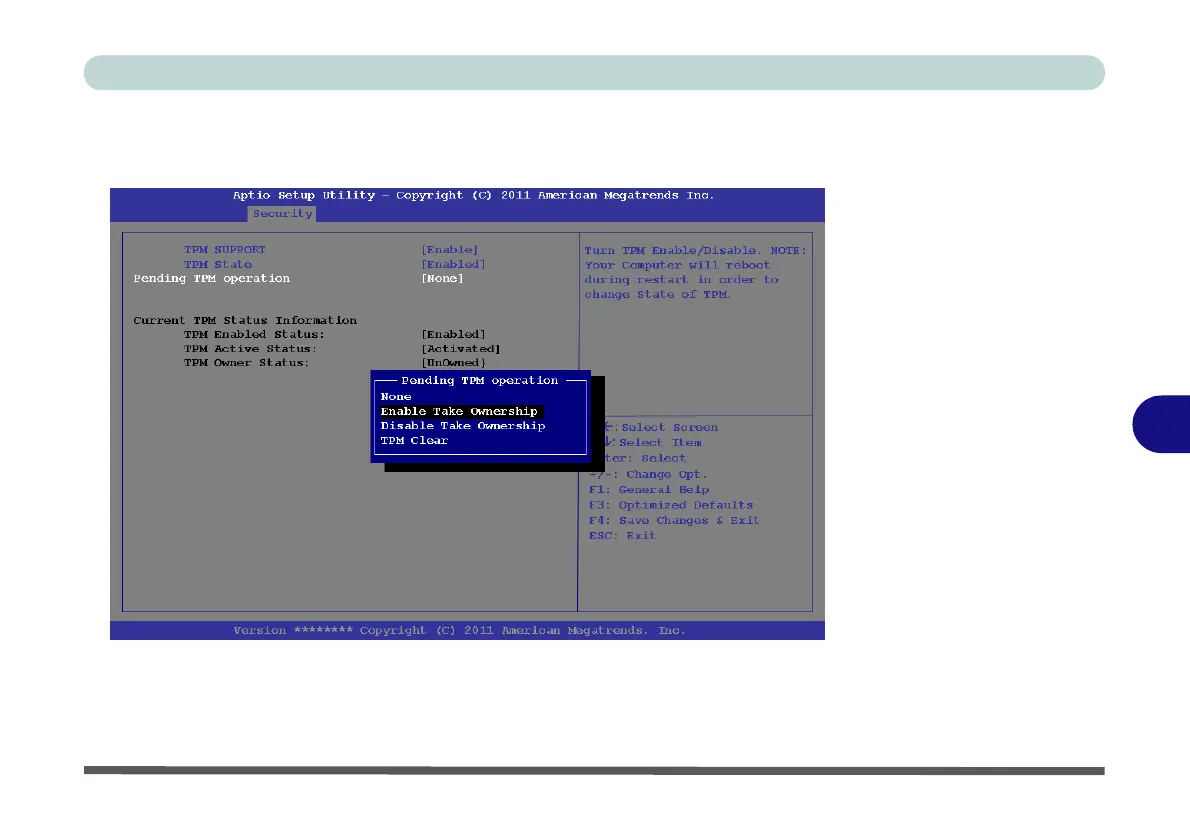Image resolution: width=1190 pixels, height=838 pixels.
Task: Open Pending TPM operation [None] value
Action: (442, 279)
